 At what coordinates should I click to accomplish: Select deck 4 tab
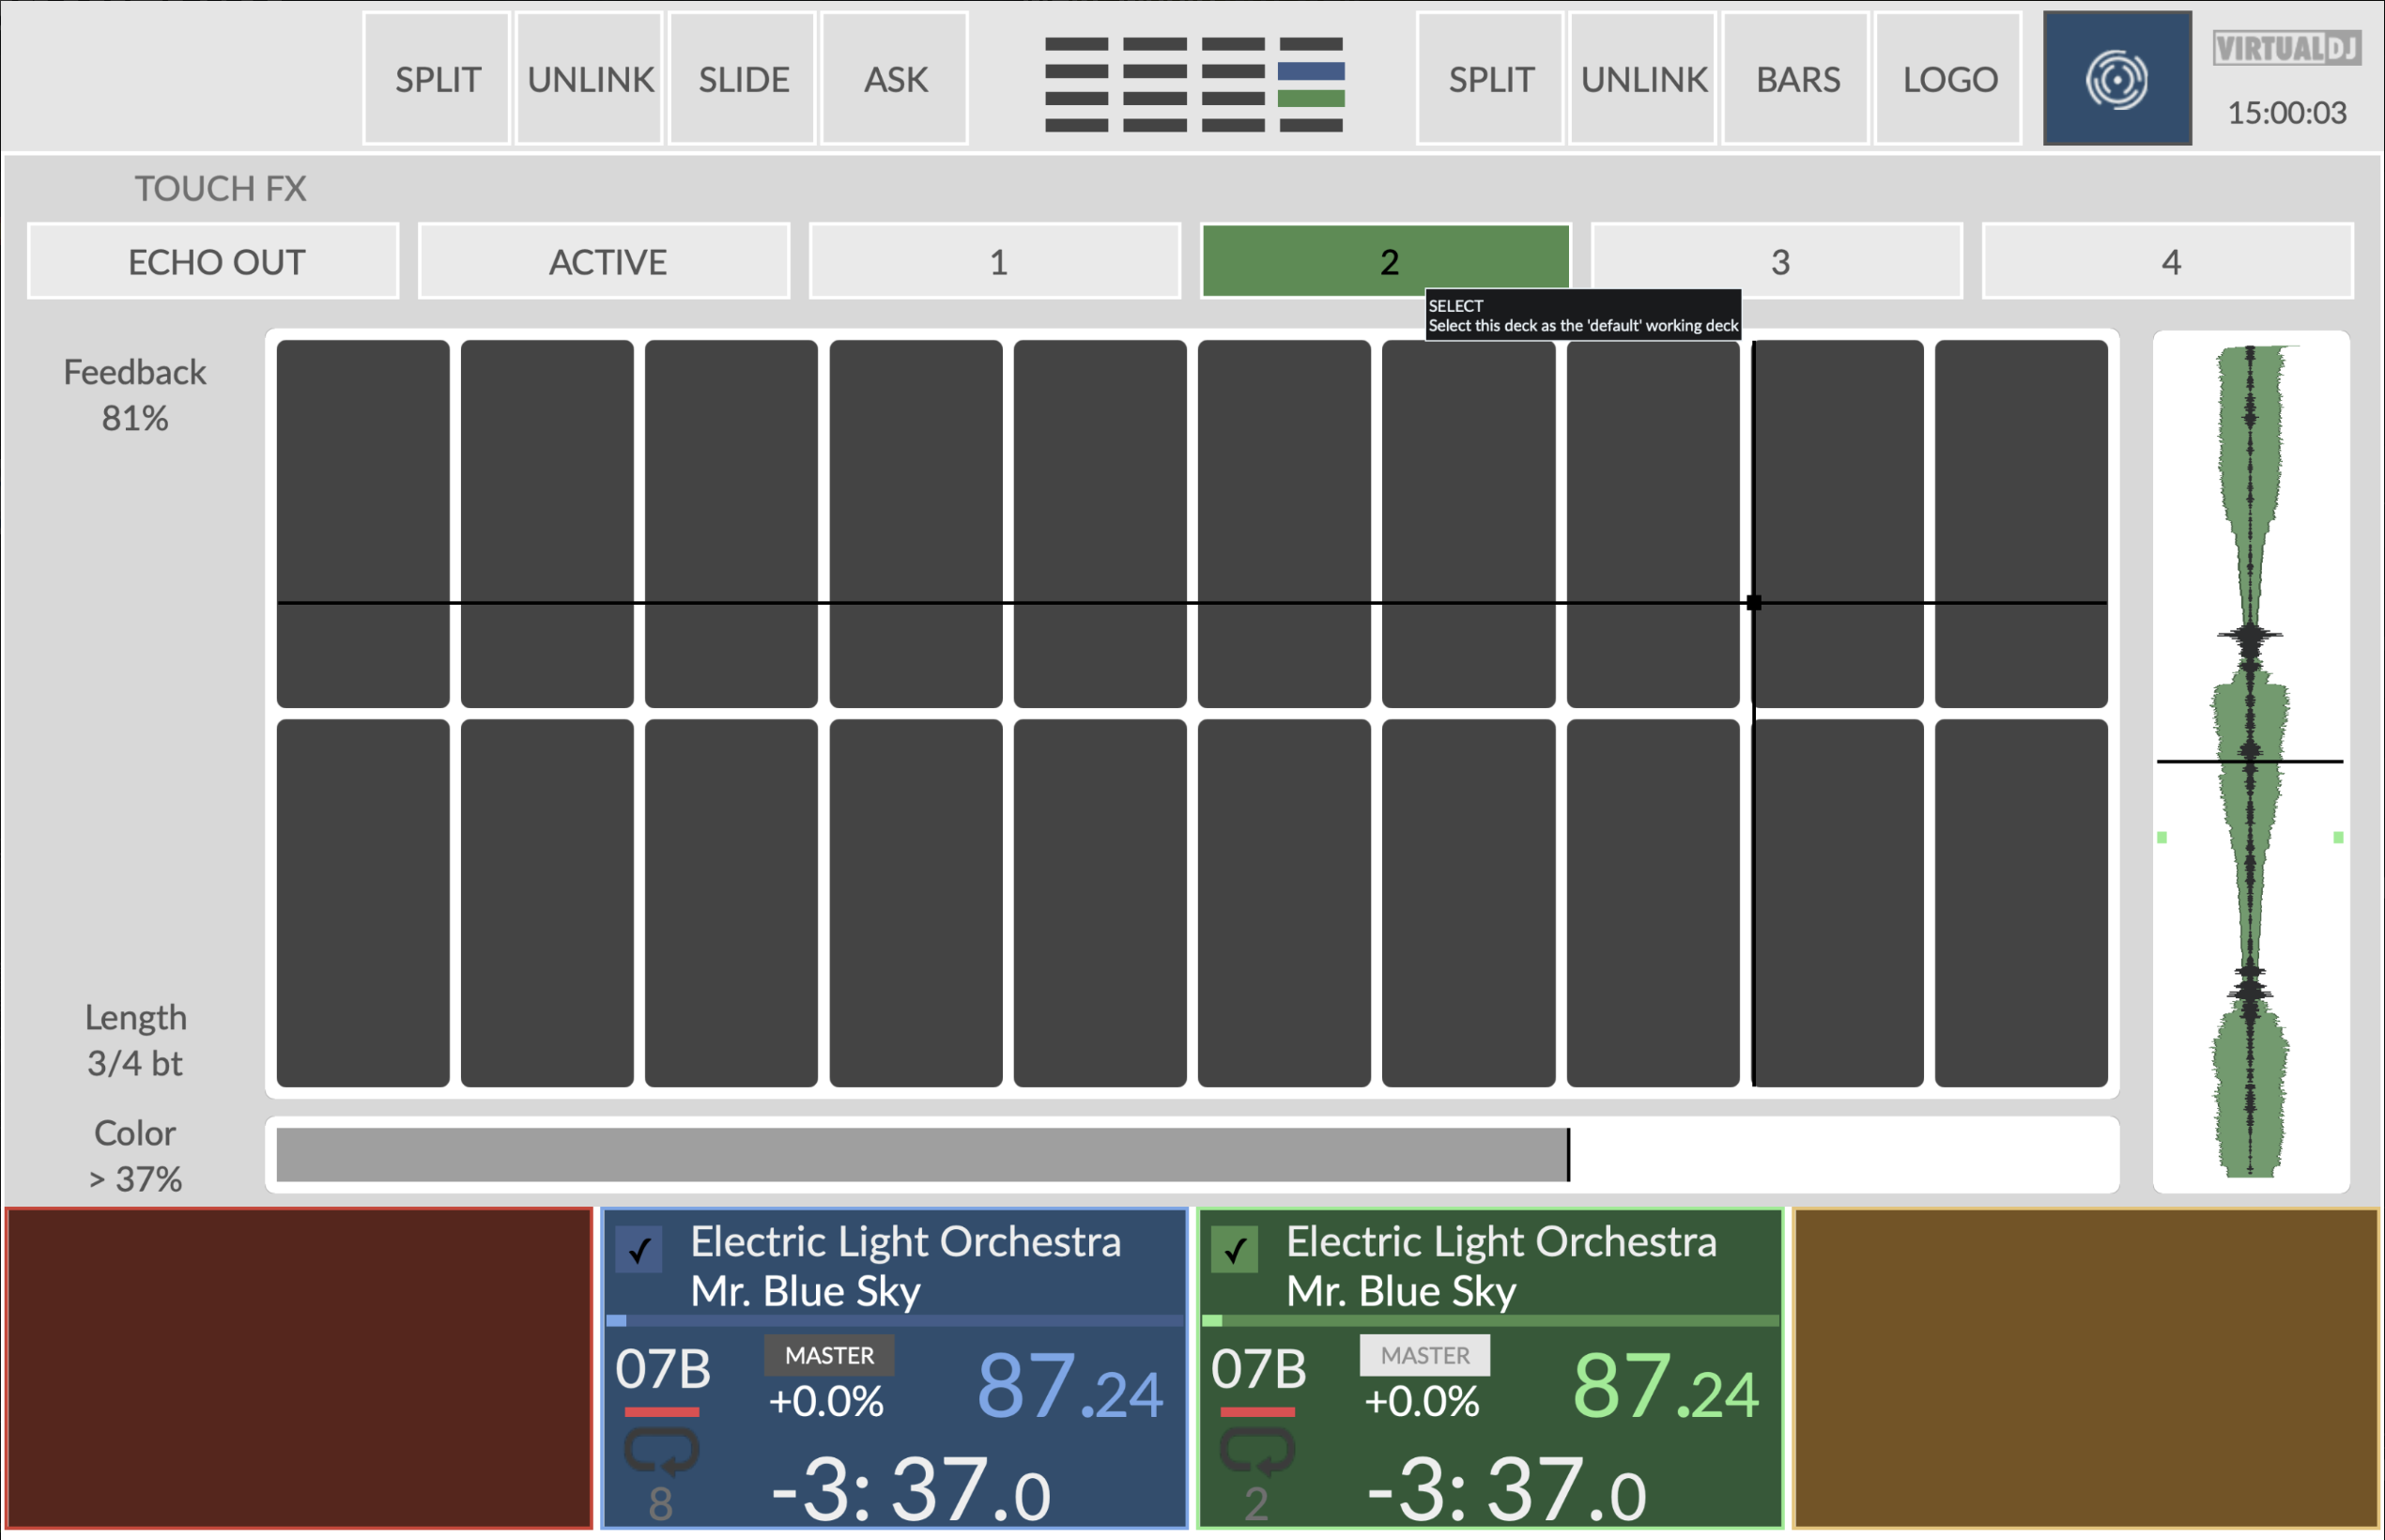[2169, 262]
